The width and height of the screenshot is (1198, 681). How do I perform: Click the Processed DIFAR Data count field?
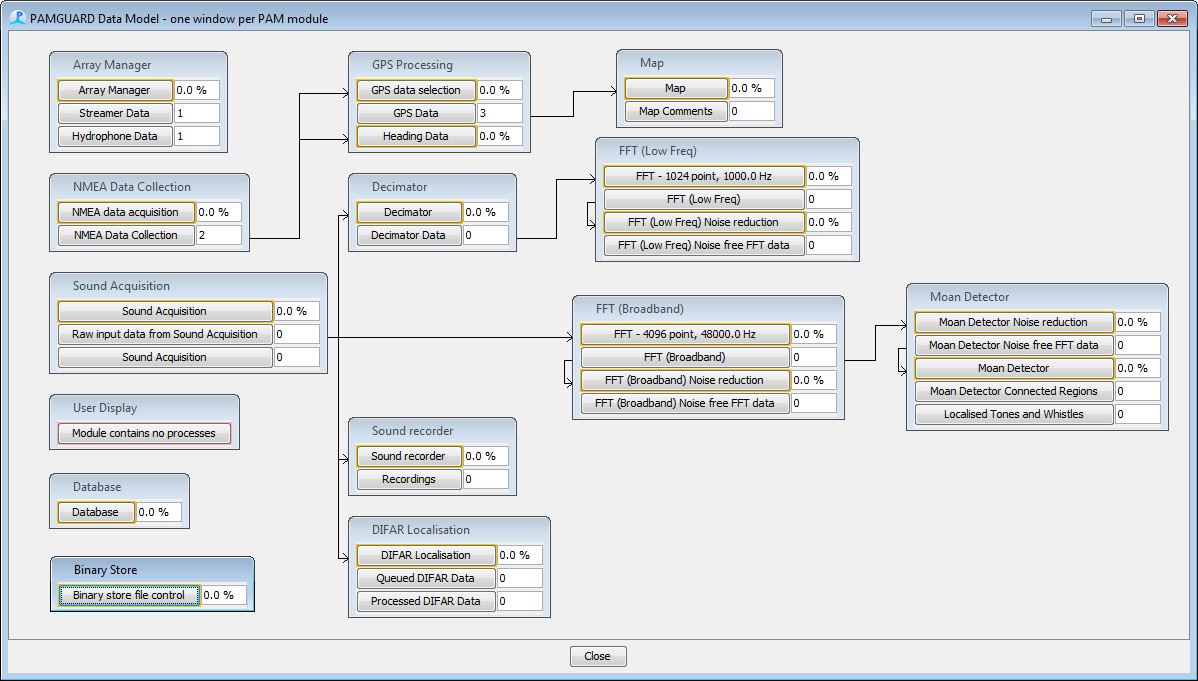click(520, 601)
